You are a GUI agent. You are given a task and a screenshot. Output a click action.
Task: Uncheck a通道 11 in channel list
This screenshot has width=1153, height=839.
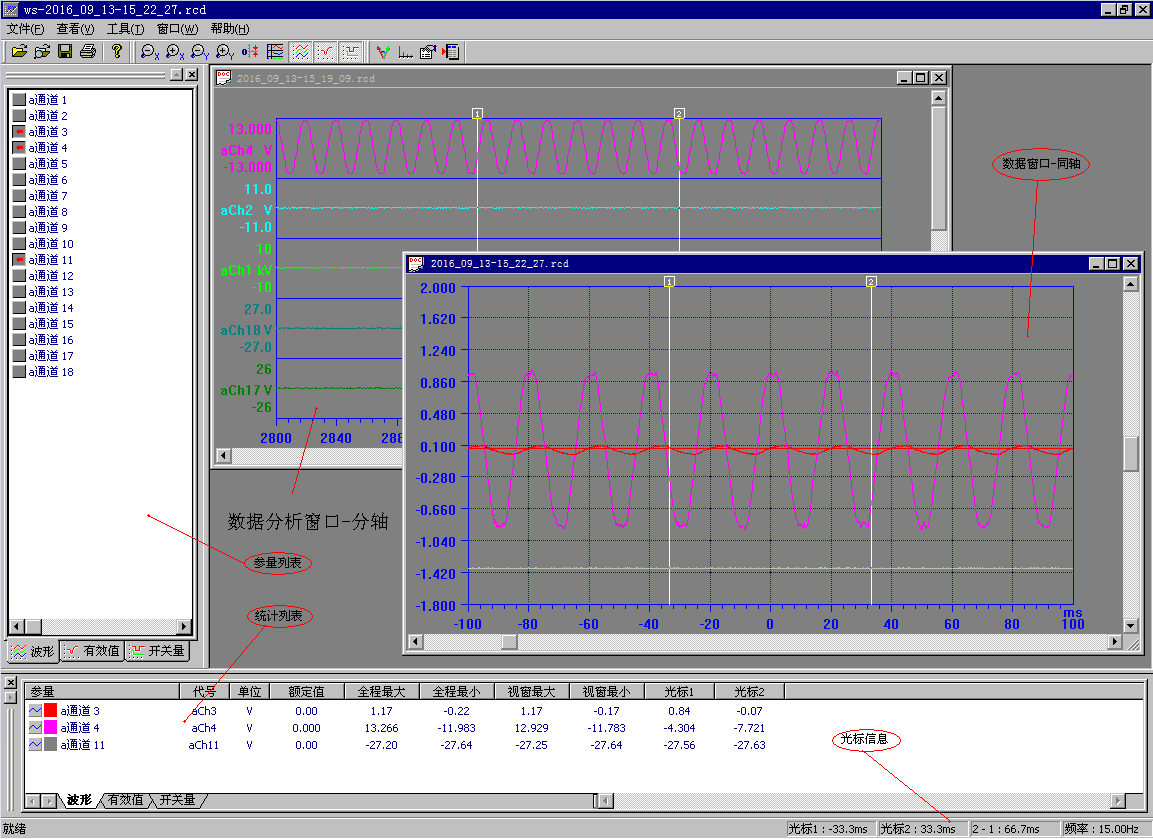coord(19,260)
